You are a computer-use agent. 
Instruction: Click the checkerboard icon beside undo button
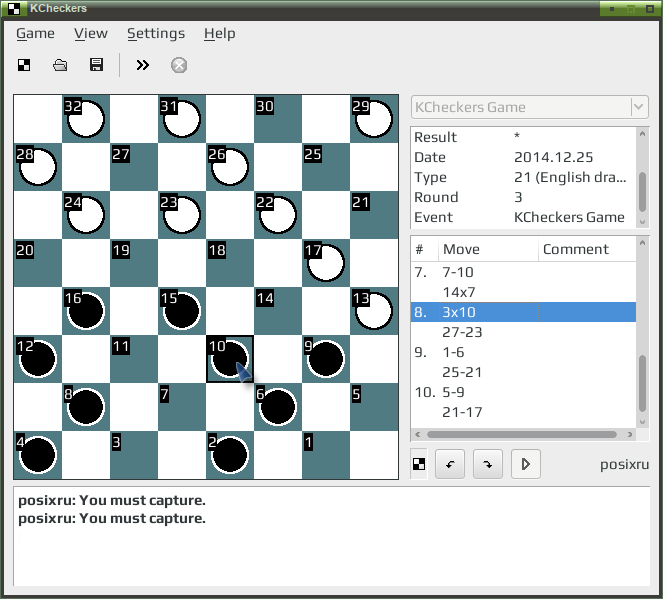tap(419, 464)
